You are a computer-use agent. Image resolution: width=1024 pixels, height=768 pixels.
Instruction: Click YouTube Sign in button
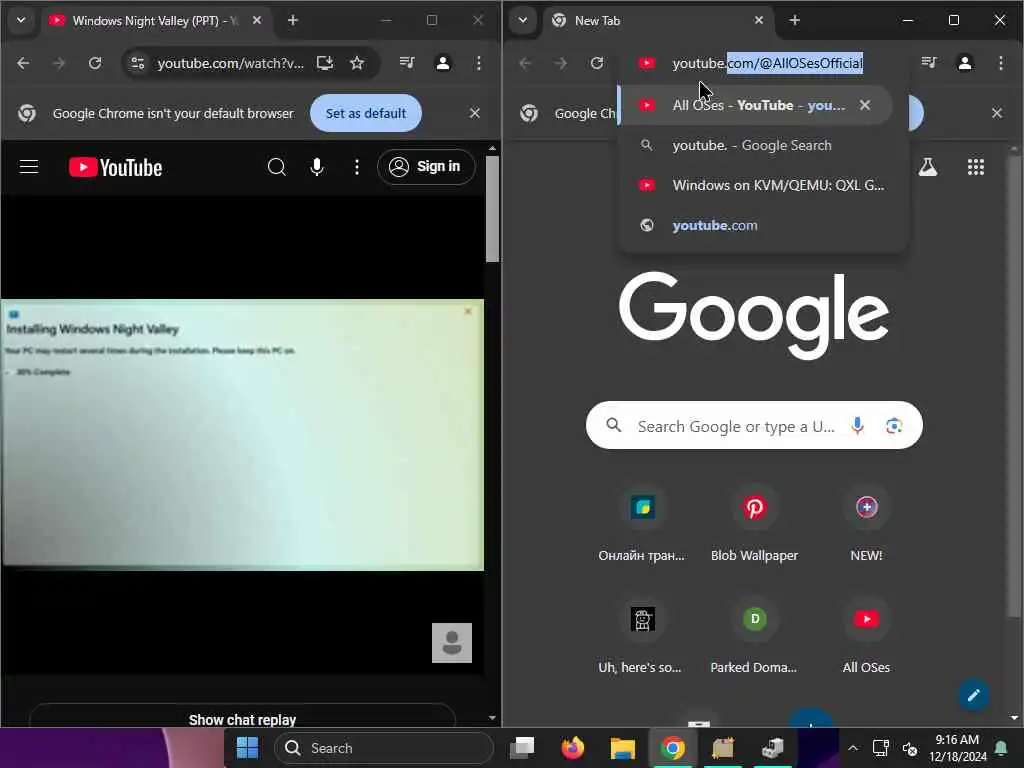426,167
